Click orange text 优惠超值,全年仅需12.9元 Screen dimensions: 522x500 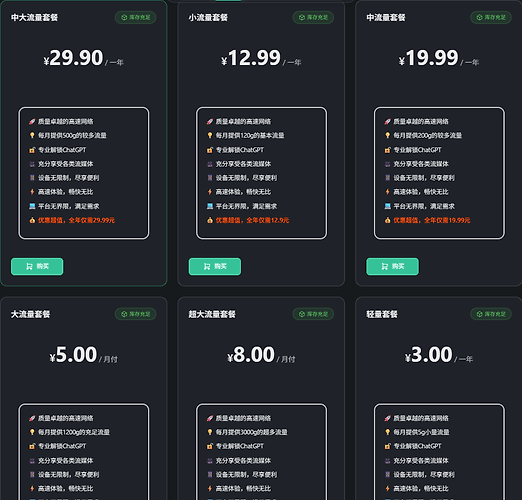252,220
